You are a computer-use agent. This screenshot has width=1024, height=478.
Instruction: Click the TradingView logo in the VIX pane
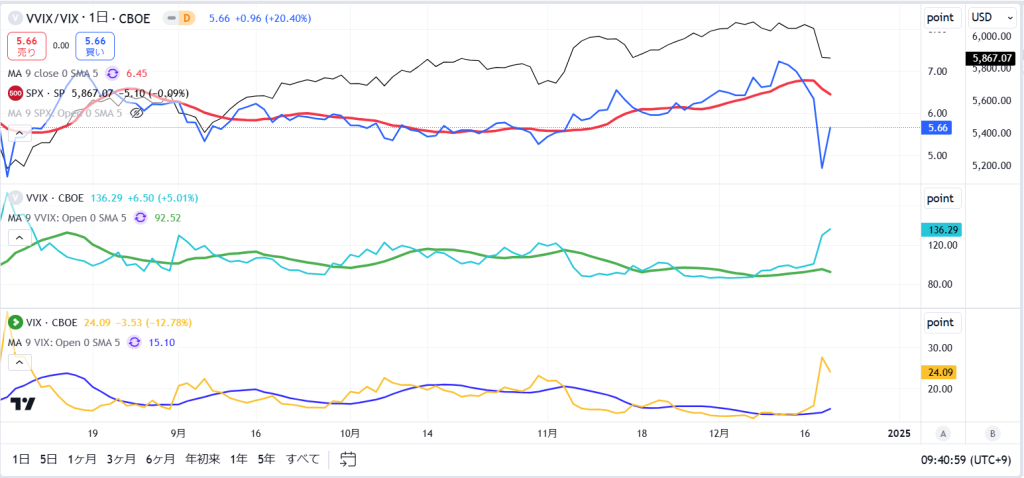[x=23, y=404]
